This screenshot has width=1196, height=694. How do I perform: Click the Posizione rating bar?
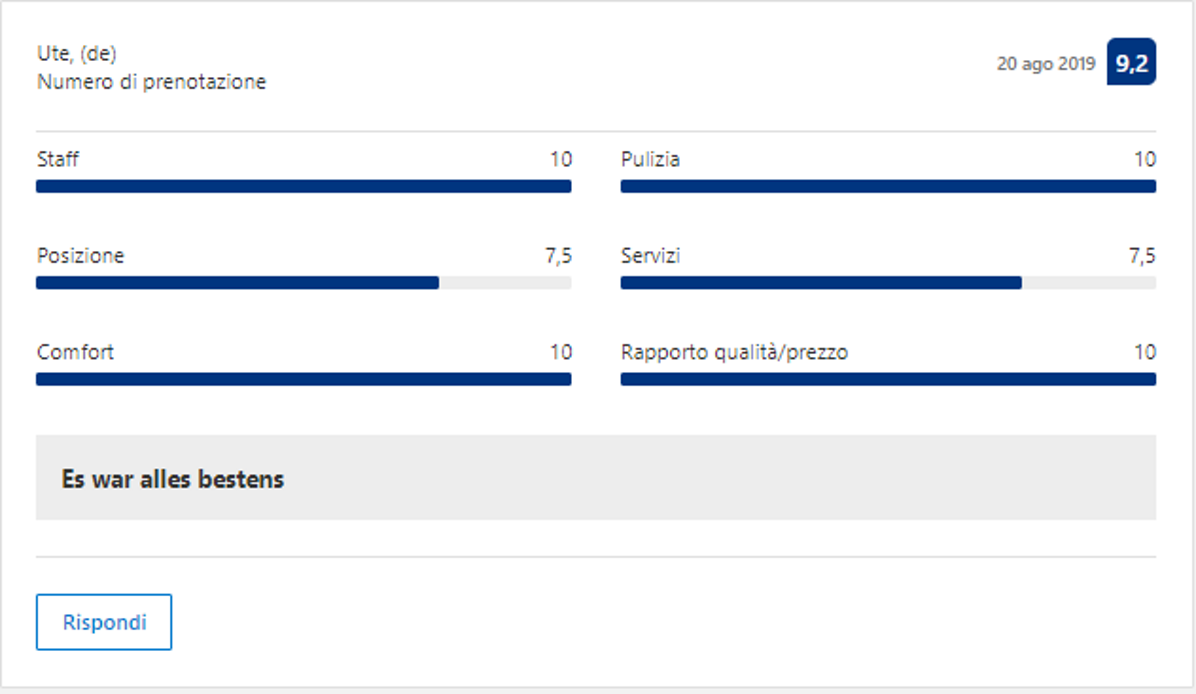[303, 283]
